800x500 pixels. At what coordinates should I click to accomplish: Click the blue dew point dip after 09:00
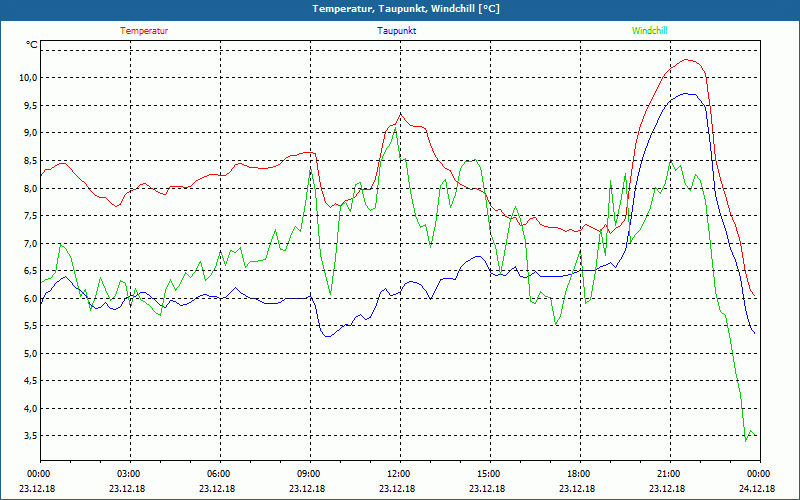click(x=328, y=336)
